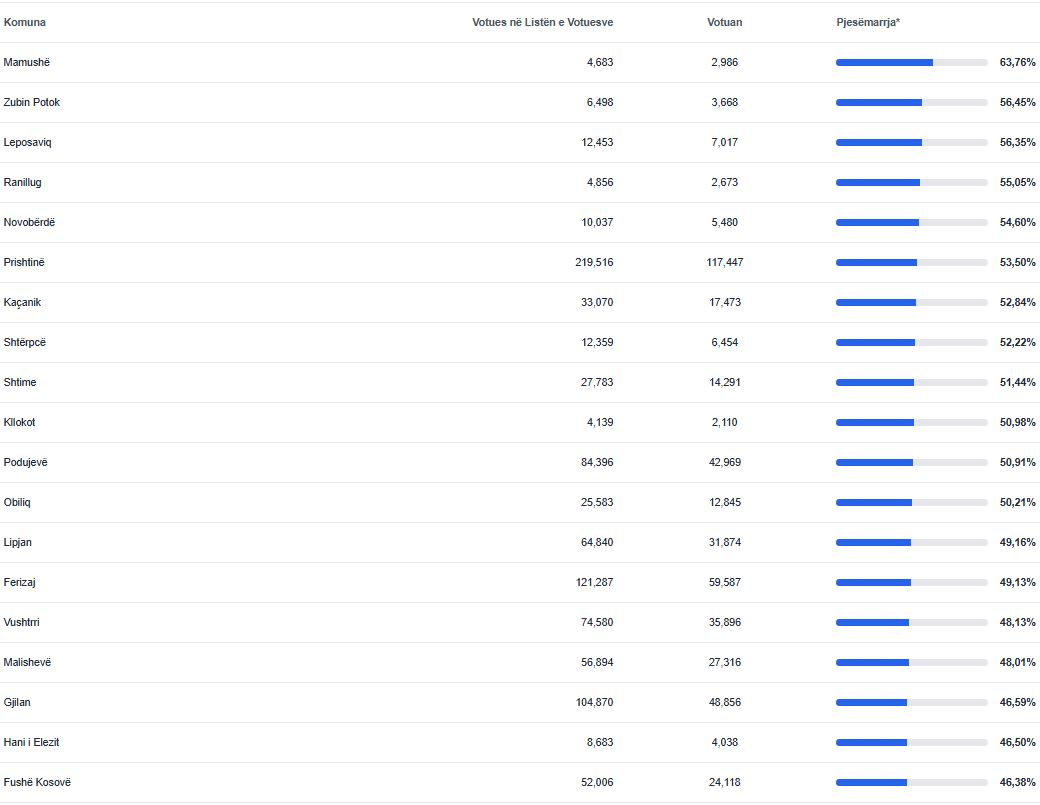Sort by Votues në Listën e Votuesve header

click(542, 22)
